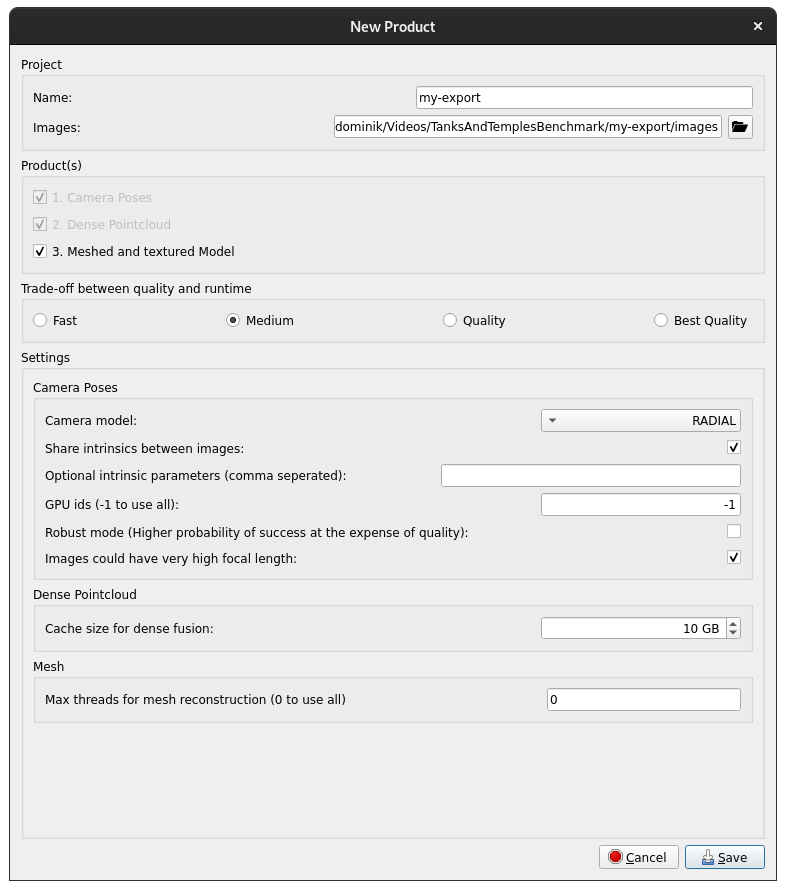Click the Images path text field
This screenshot has height=890, width=786.
527,127
